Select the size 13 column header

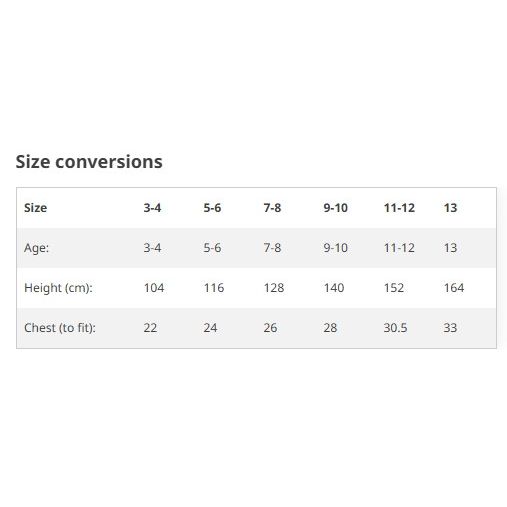(450, 208)
